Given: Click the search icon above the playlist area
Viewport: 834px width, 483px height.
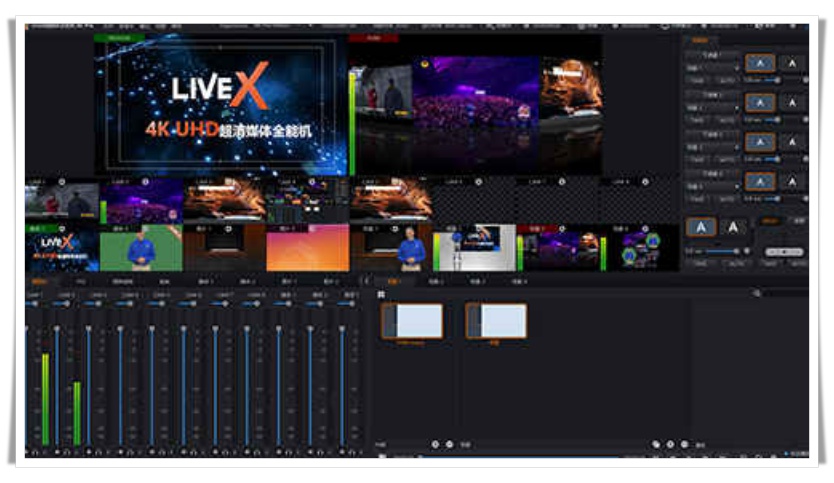Looking at the screenshot, I should tap(757, 293).
